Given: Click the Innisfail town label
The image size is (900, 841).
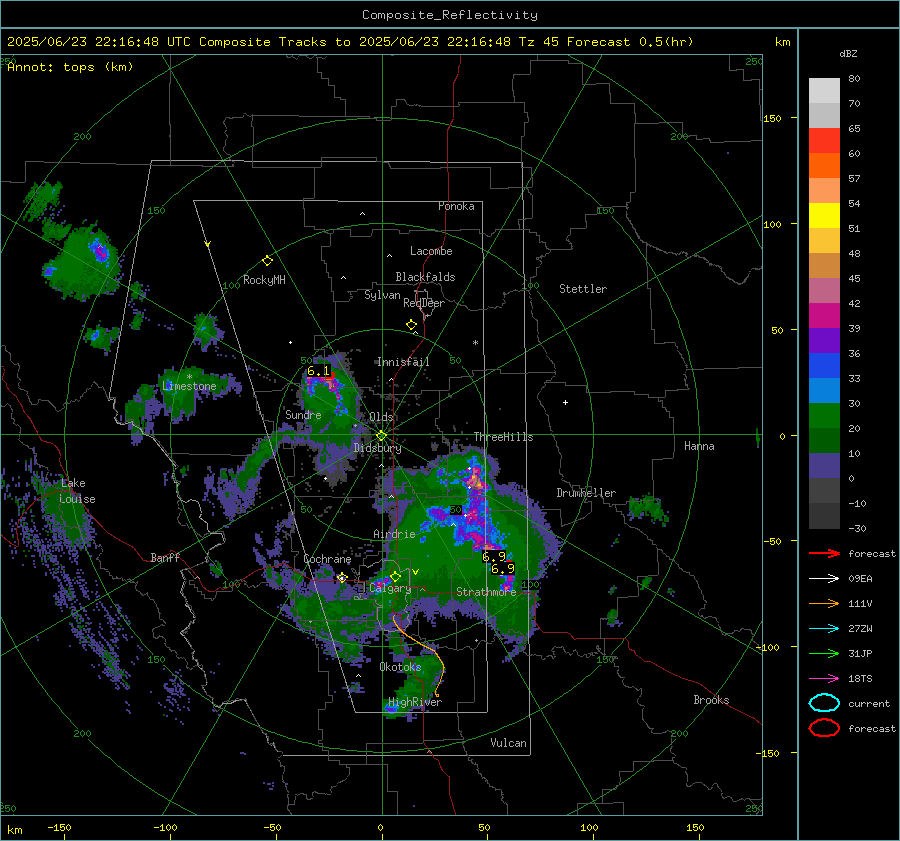Looking at the screenshot, I should click(x=403, y=362).
